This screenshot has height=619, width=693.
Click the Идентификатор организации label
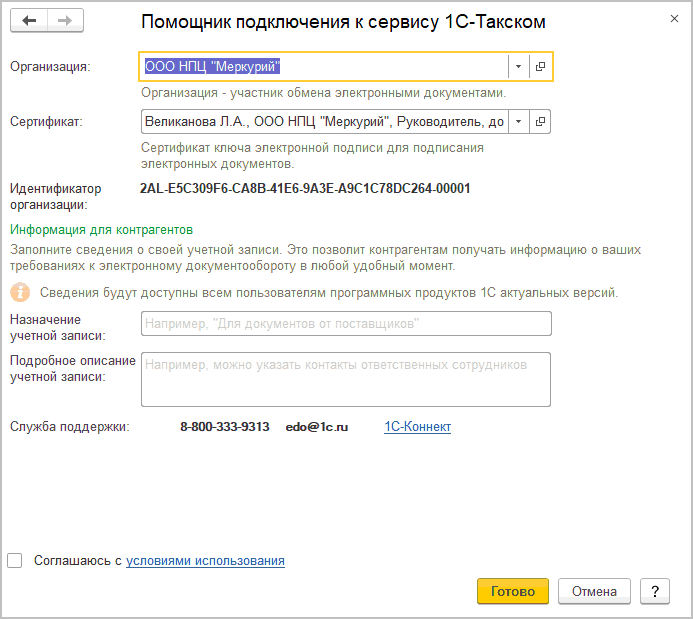pos(56,197)
